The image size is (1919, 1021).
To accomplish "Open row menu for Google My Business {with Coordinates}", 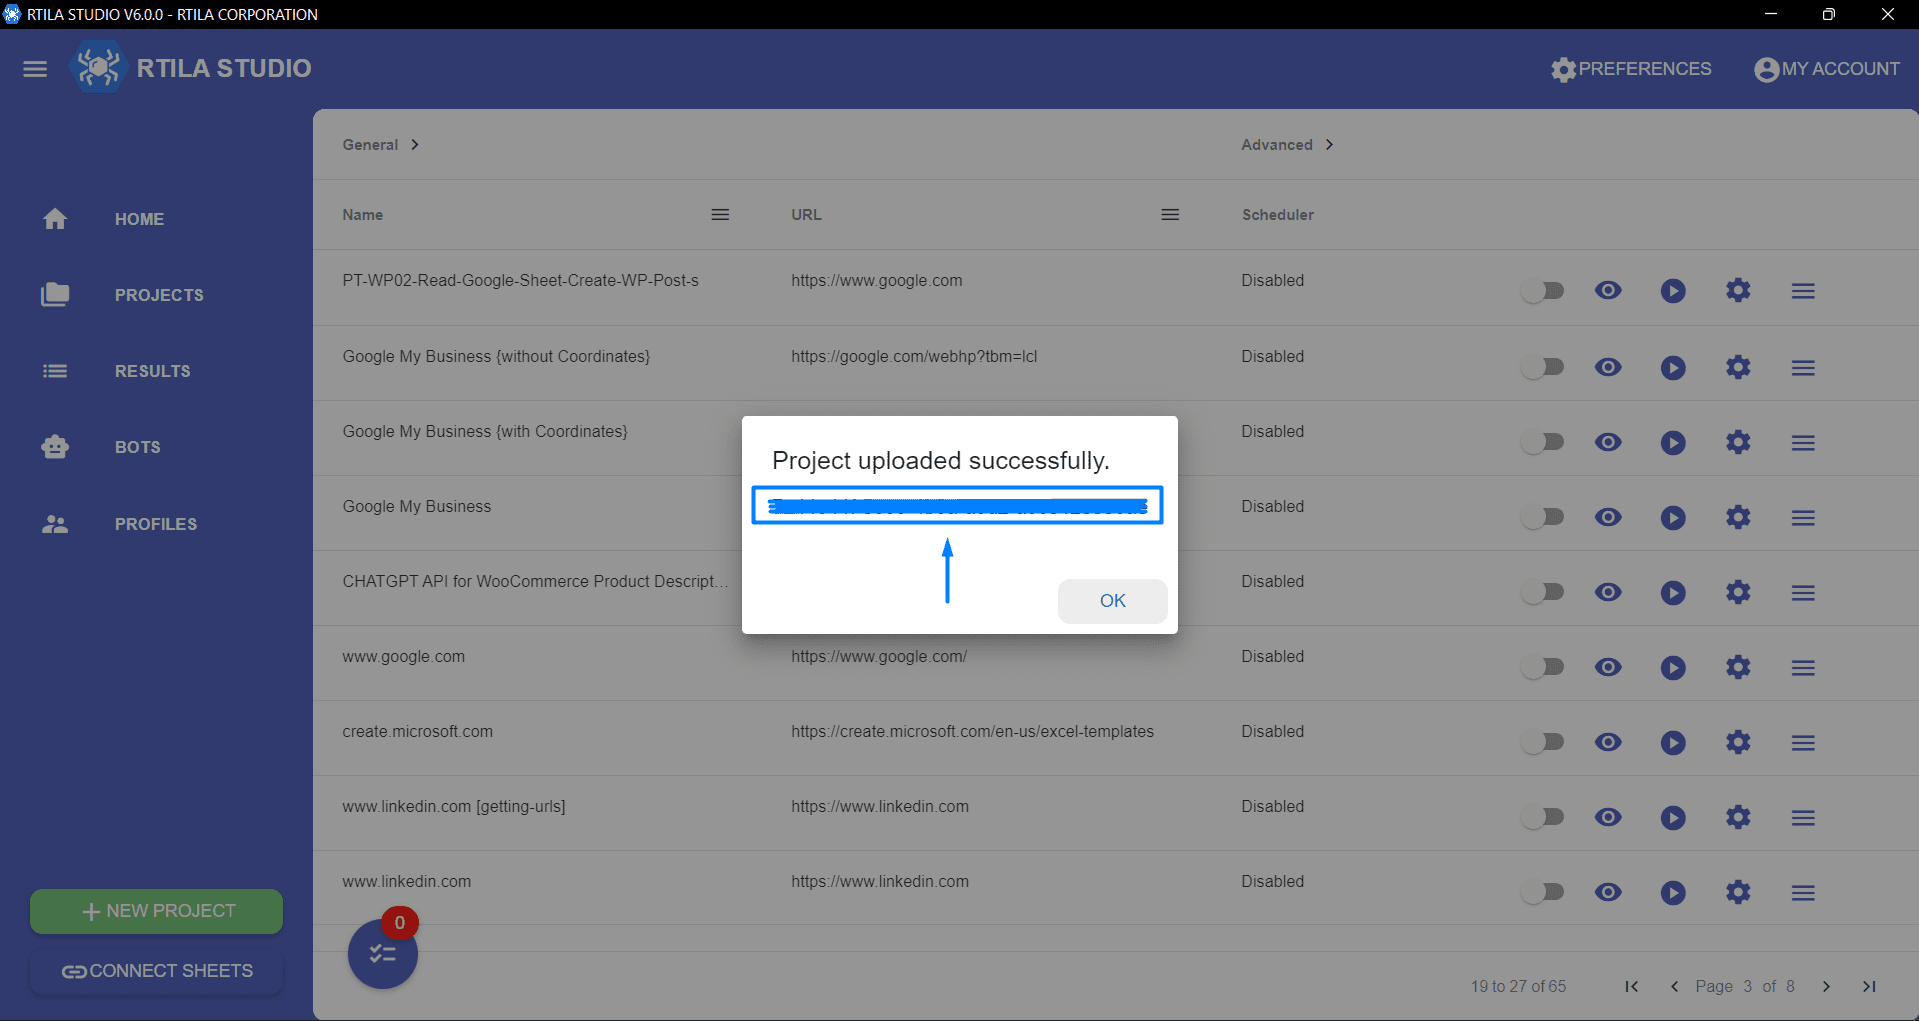I will [x=1803, y=443].
